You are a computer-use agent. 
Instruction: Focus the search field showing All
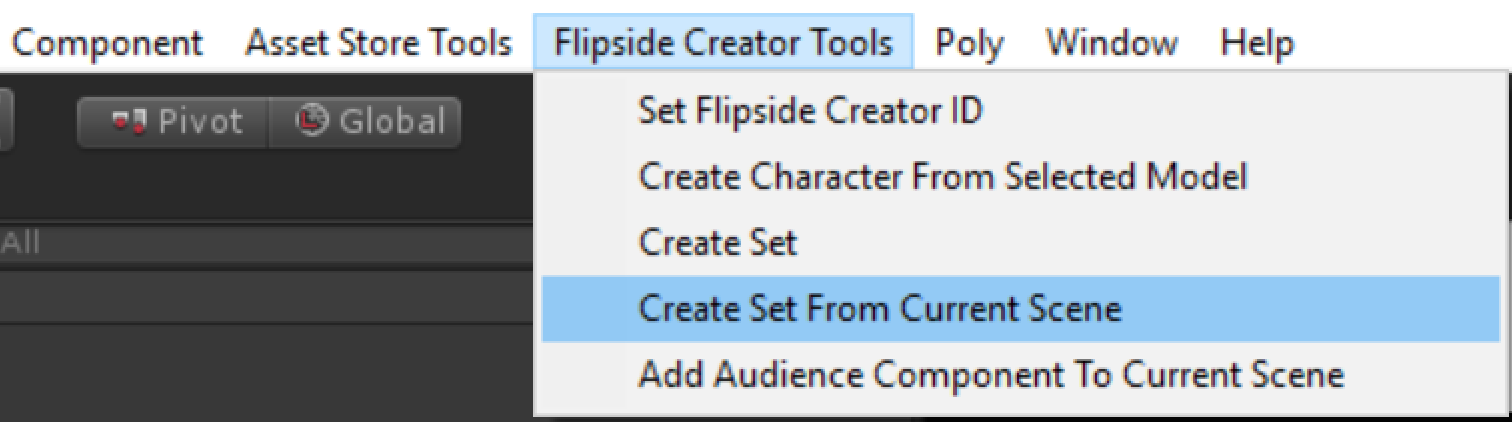(267, 243)
